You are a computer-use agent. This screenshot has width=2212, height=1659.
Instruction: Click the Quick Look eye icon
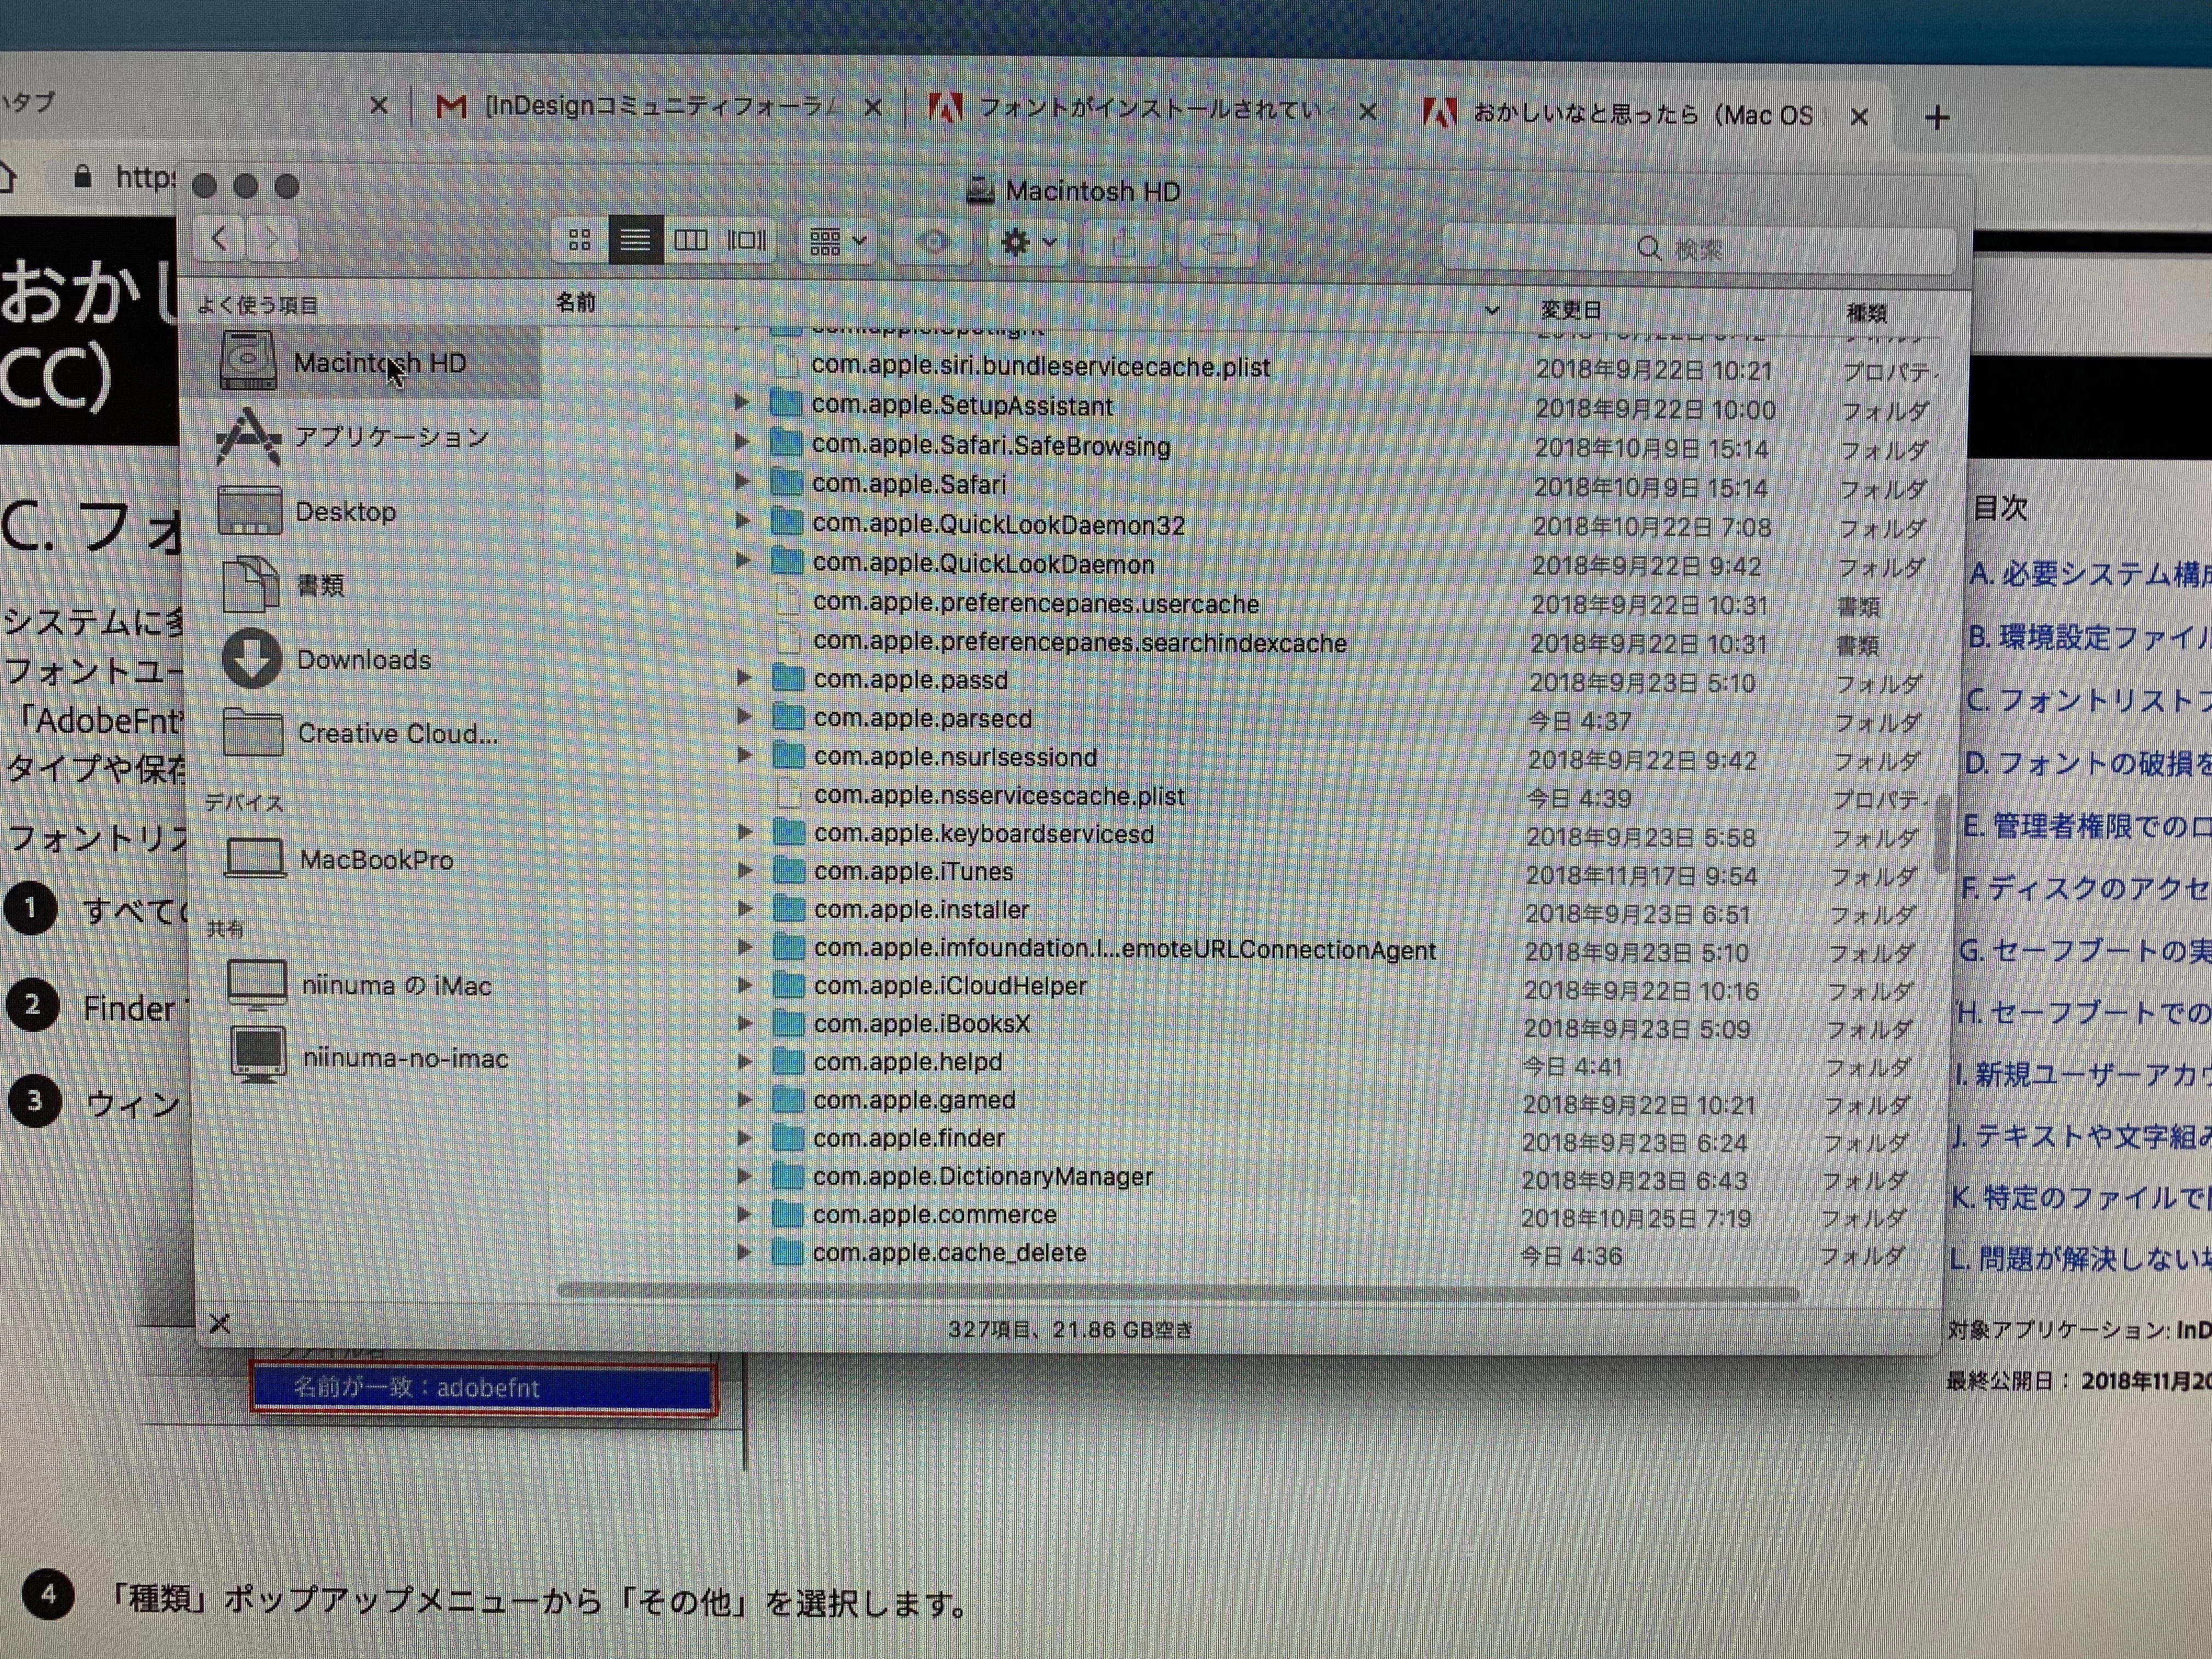934,243
